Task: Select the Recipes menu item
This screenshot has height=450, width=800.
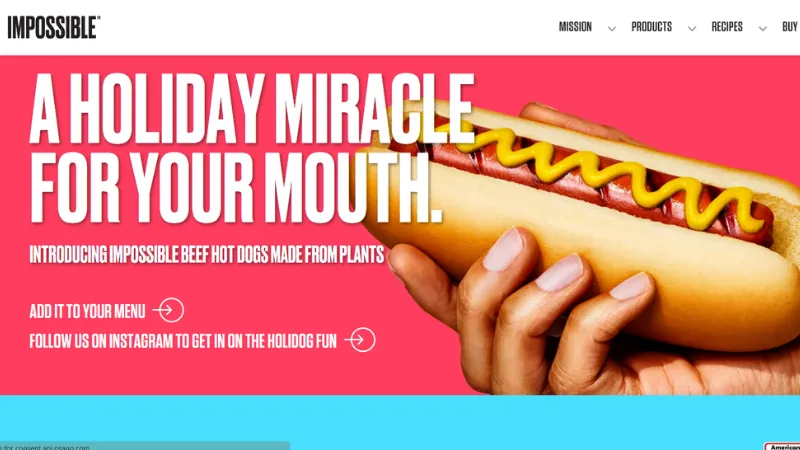Action: 727,27
